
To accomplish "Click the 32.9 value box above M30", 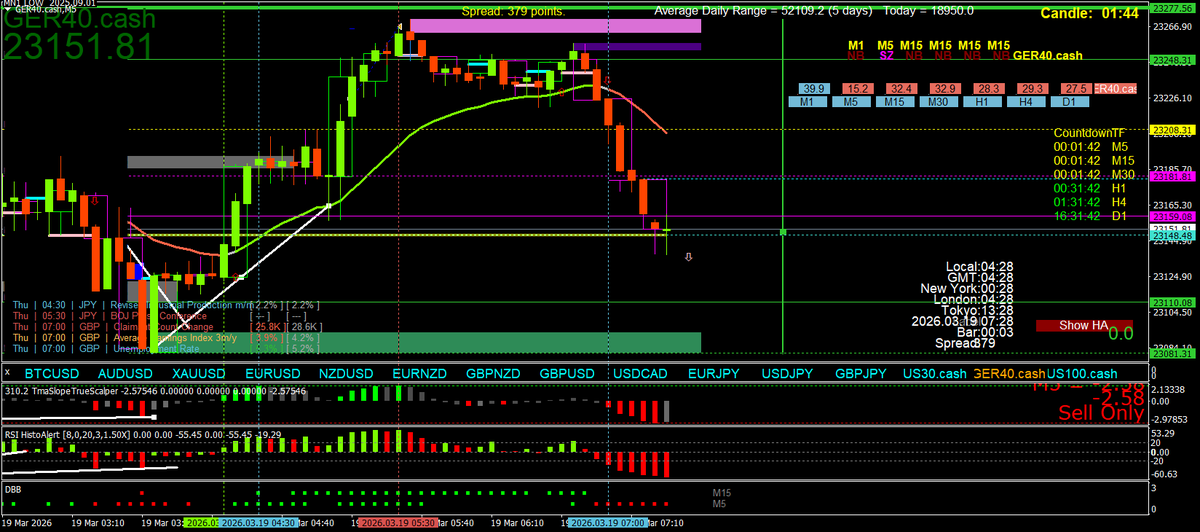I will (945, 89).
